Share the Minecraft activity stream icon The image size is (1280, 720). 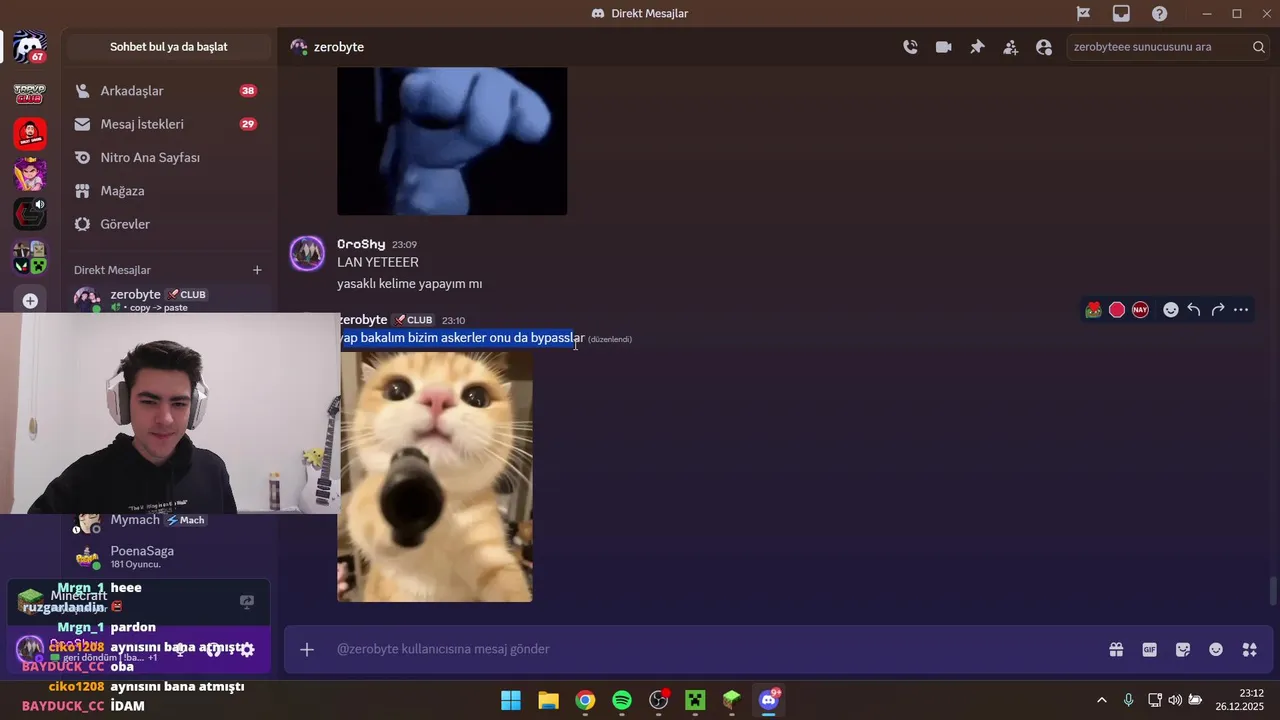click(247, 601)
